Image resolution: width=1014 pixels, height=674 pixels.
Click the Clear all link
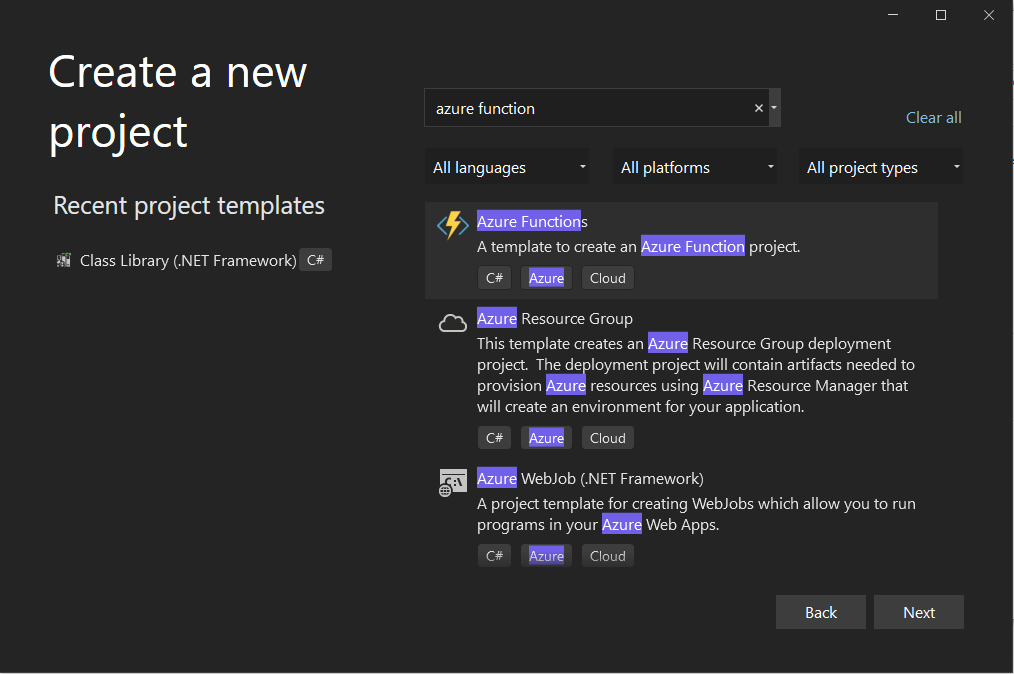tap(933, 118)
